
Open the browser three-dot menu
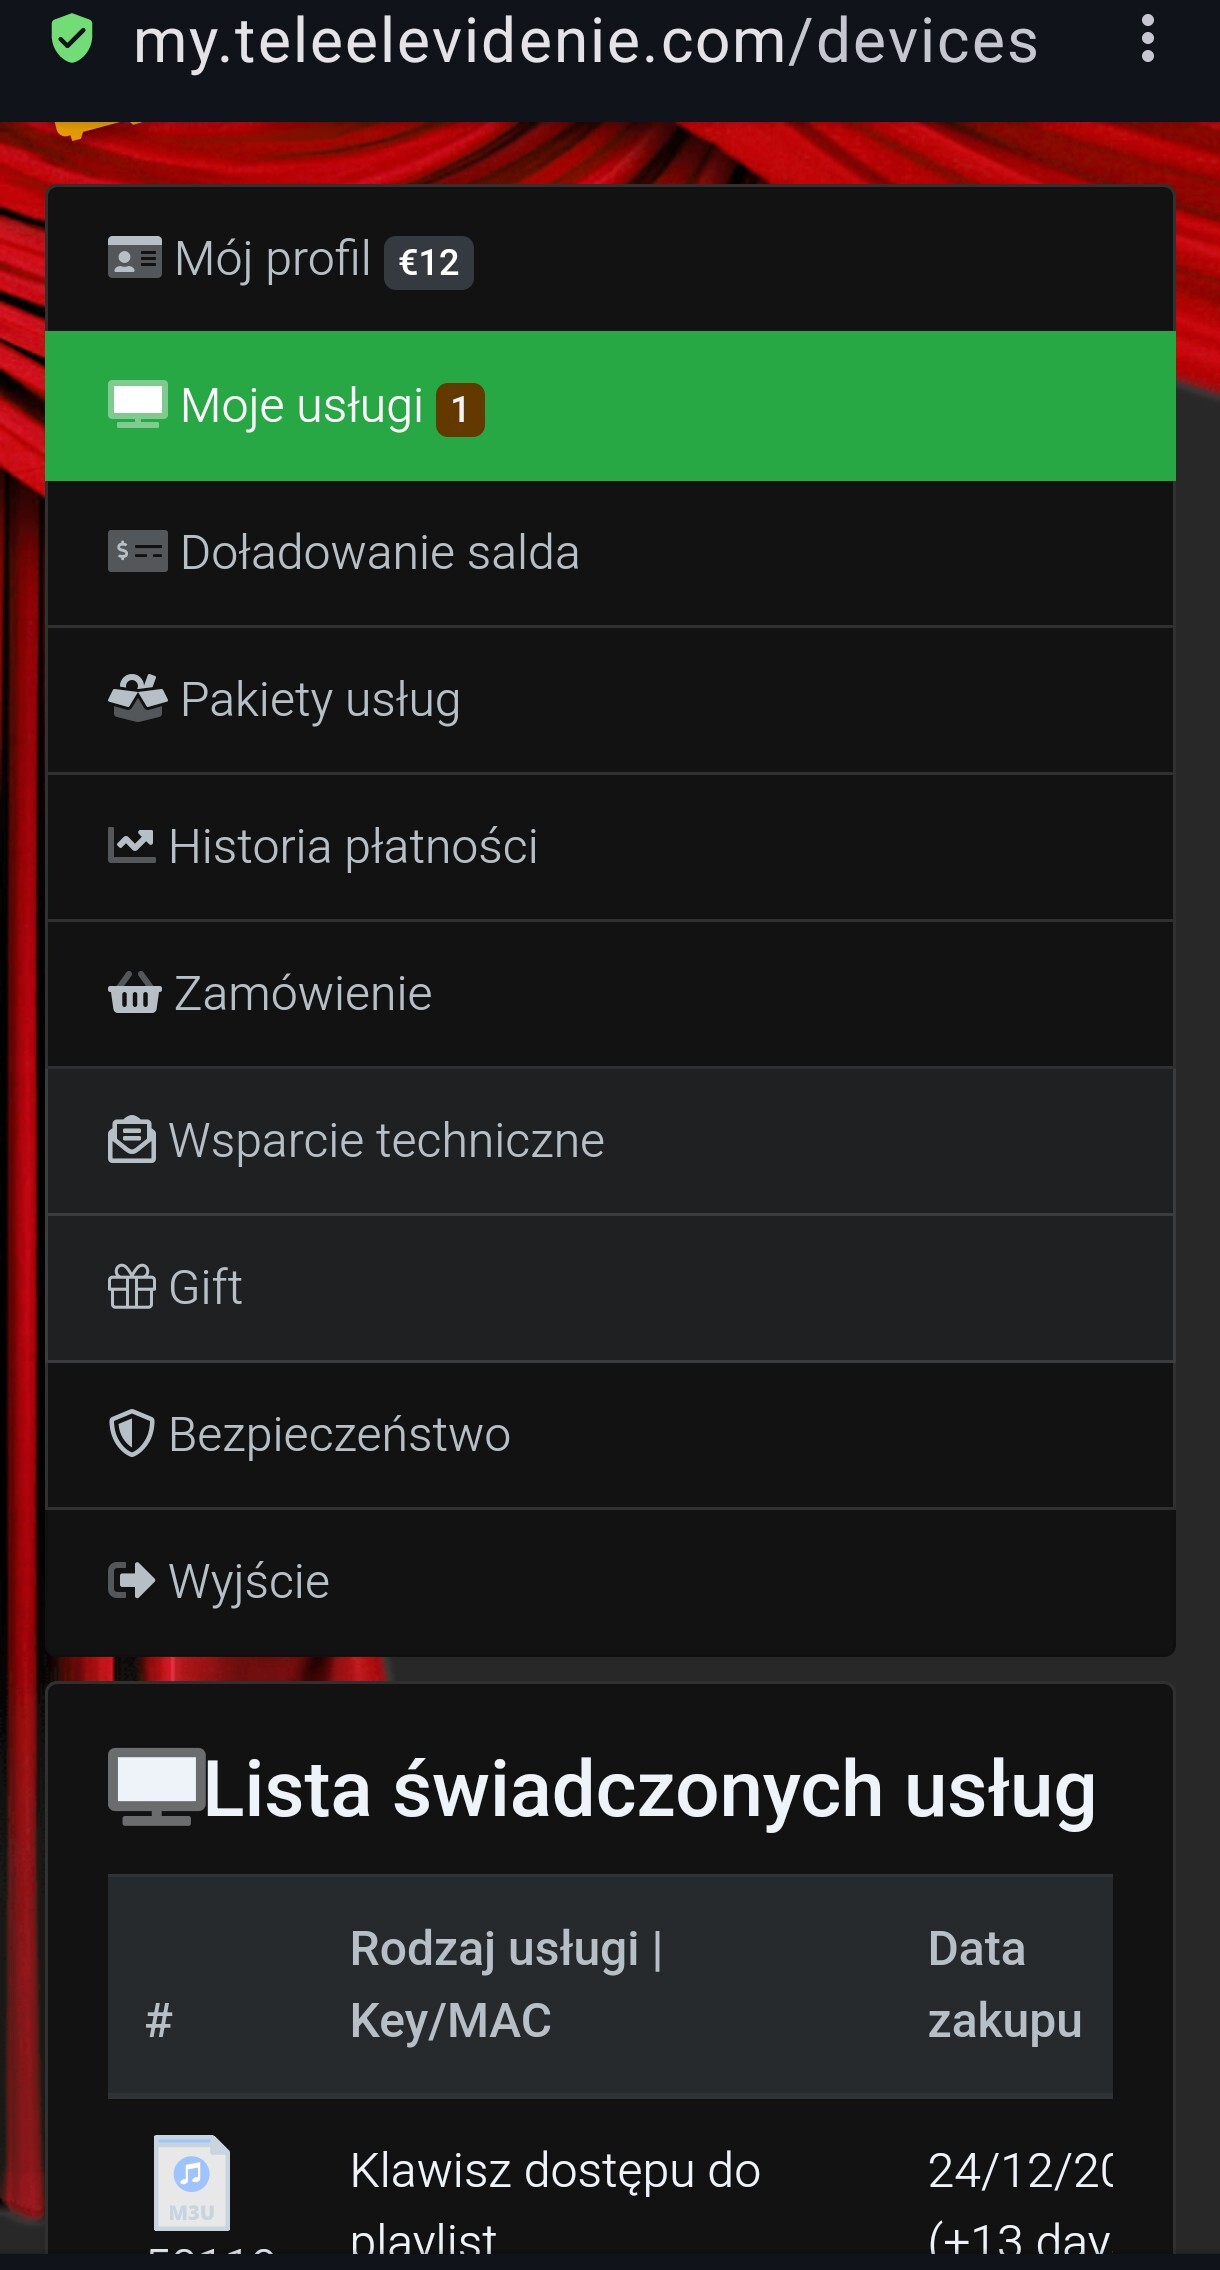click(x=1147, y=40)
